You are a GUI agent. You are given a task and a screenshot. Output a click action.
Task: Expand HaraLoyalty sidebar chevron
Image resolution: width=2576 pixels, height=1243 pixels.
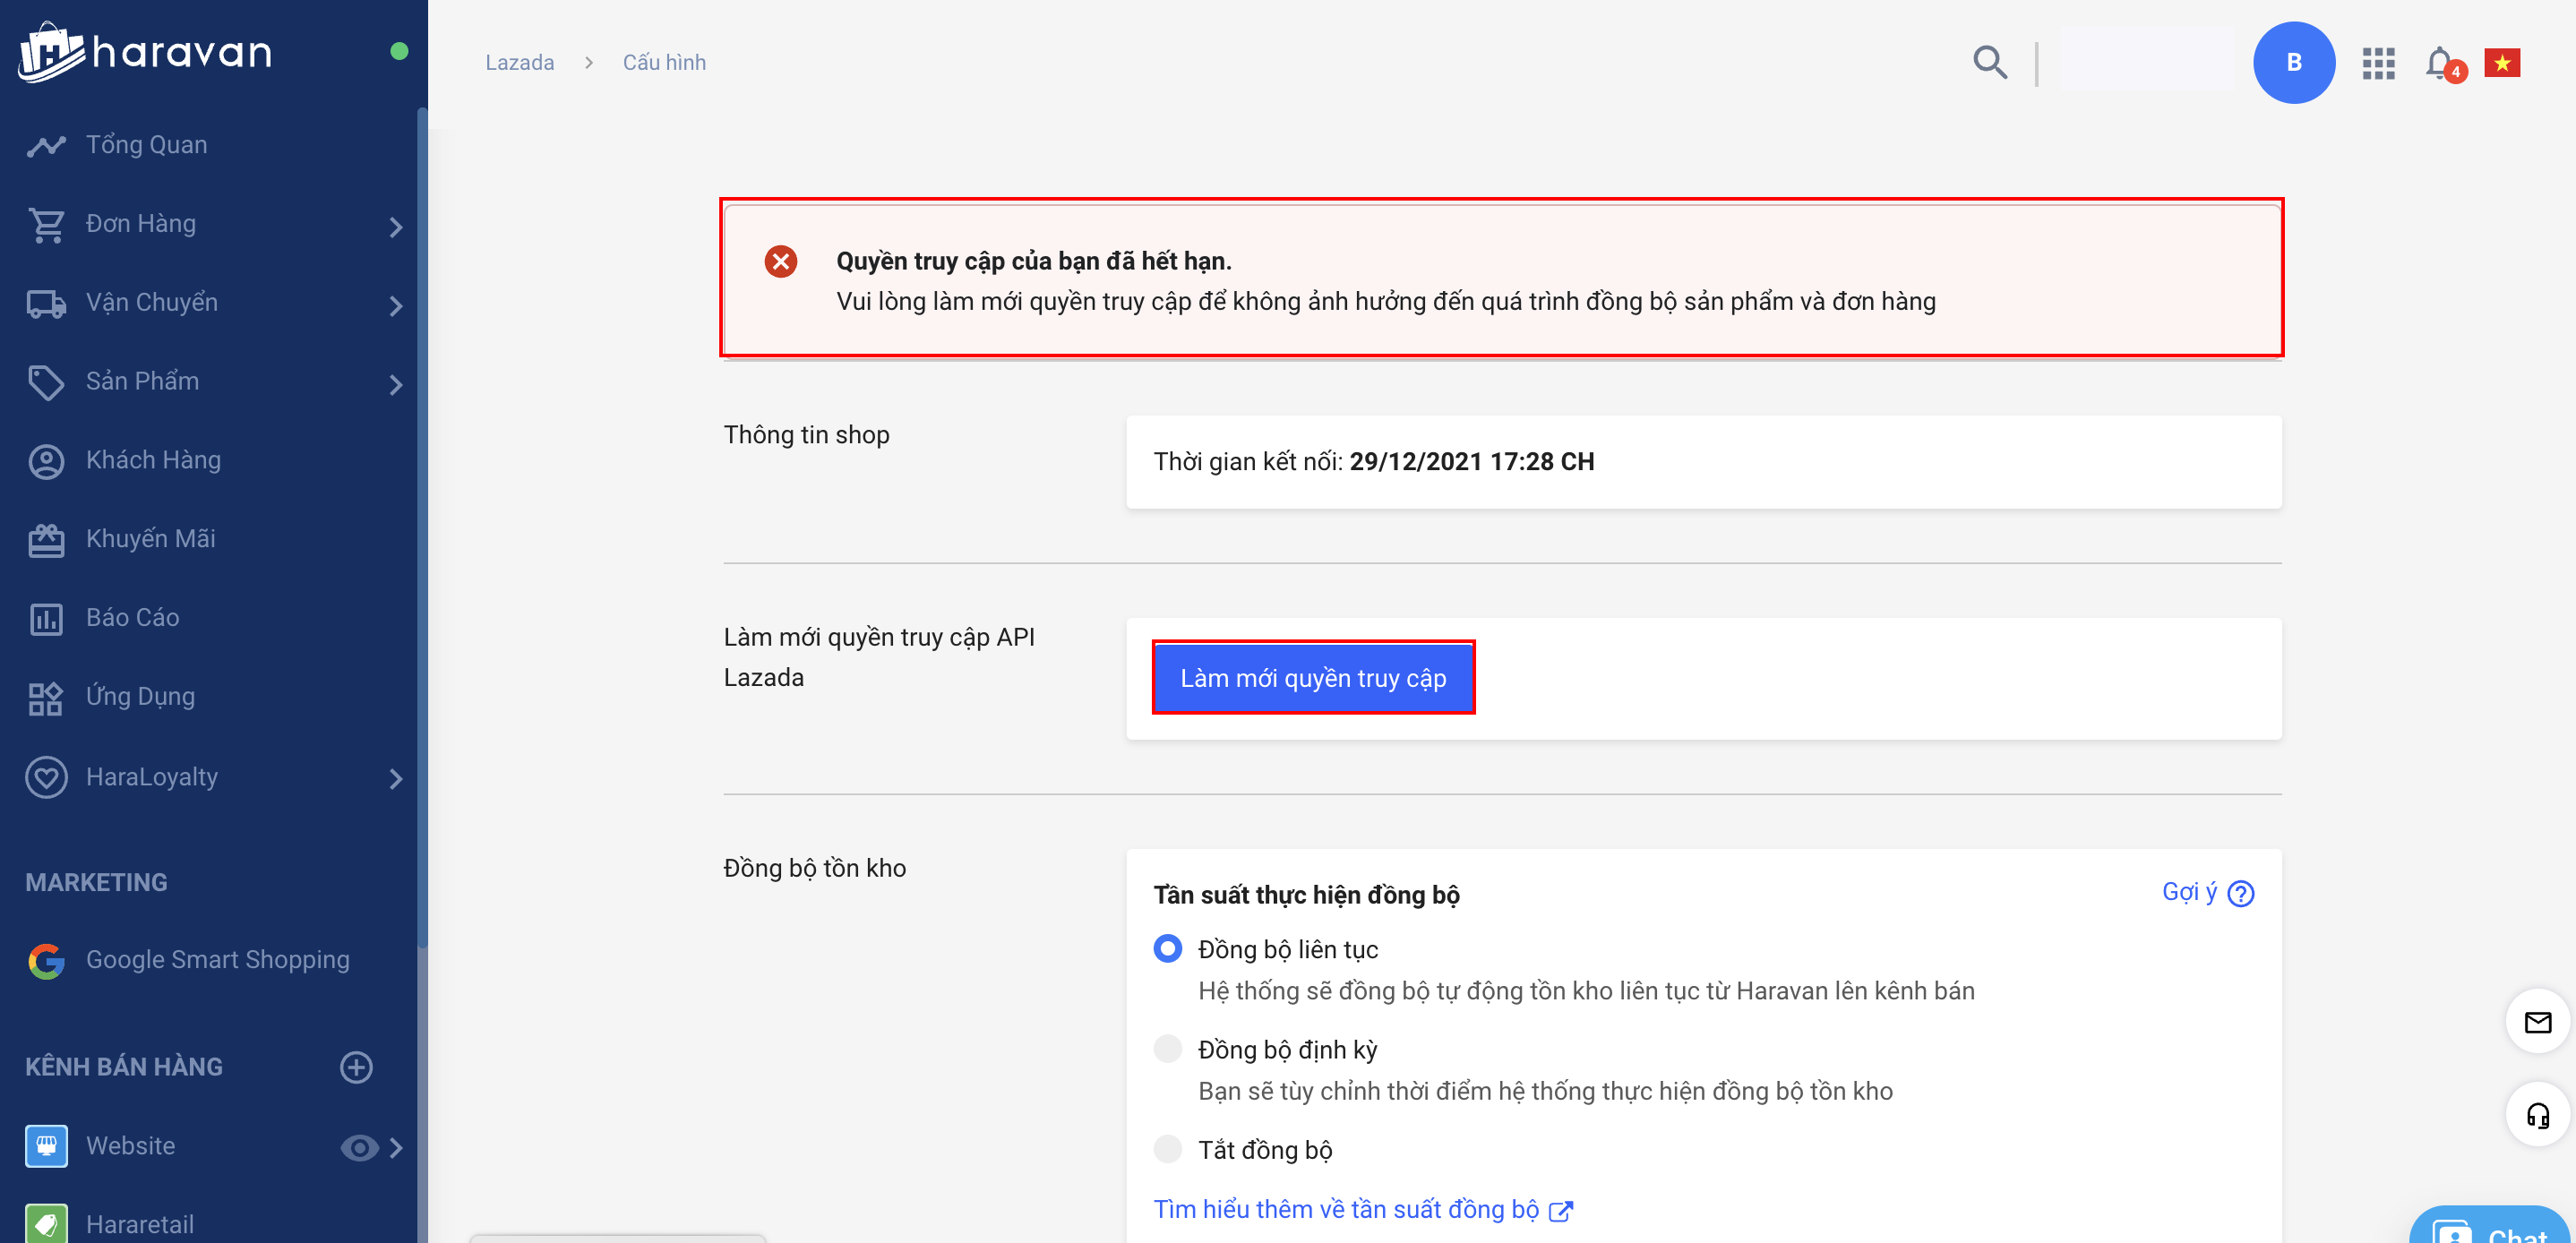coord(396,778)
